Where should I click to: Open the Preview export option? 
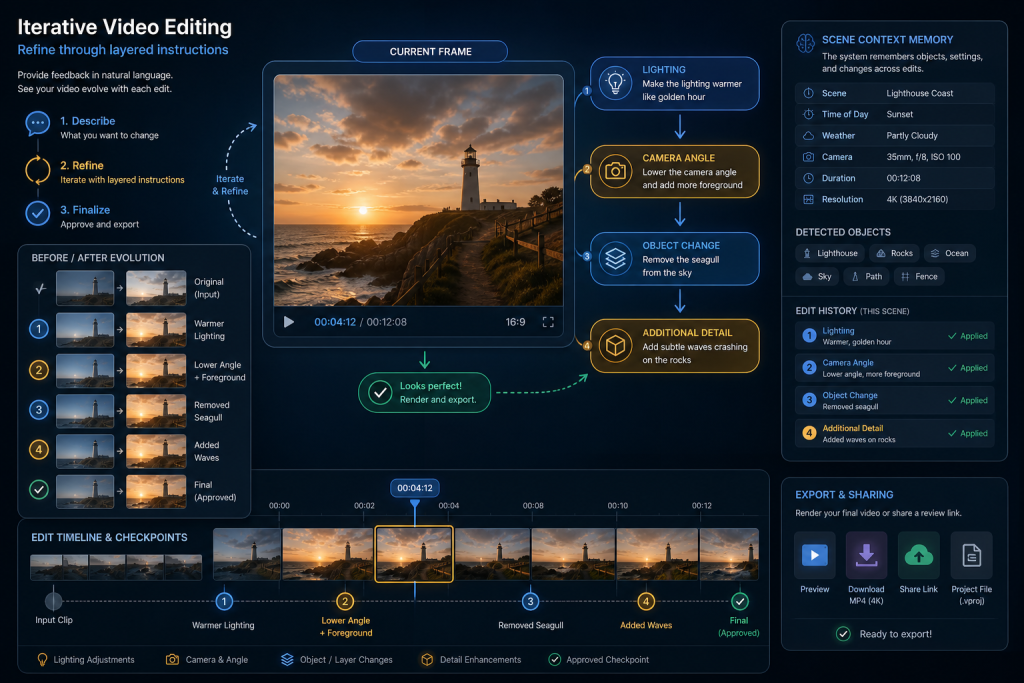814,556
